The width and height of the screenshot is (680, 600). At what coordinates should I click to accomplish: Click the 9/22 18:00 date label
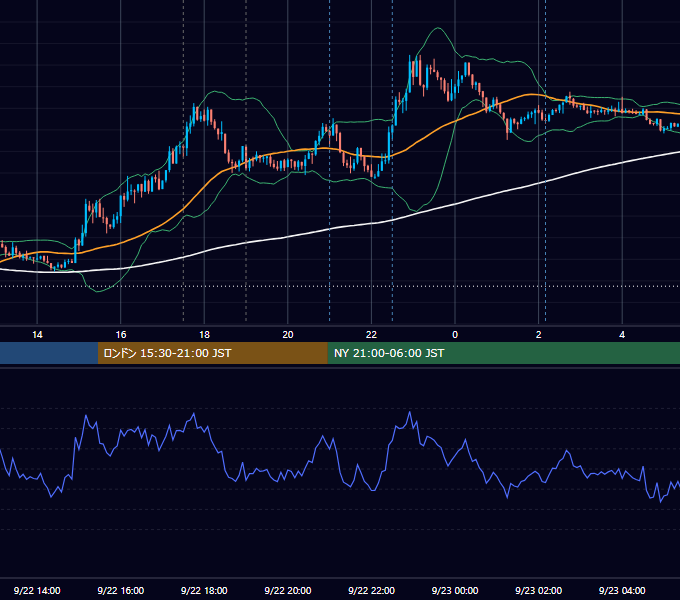pyautogui.click(x=204, y=590)
